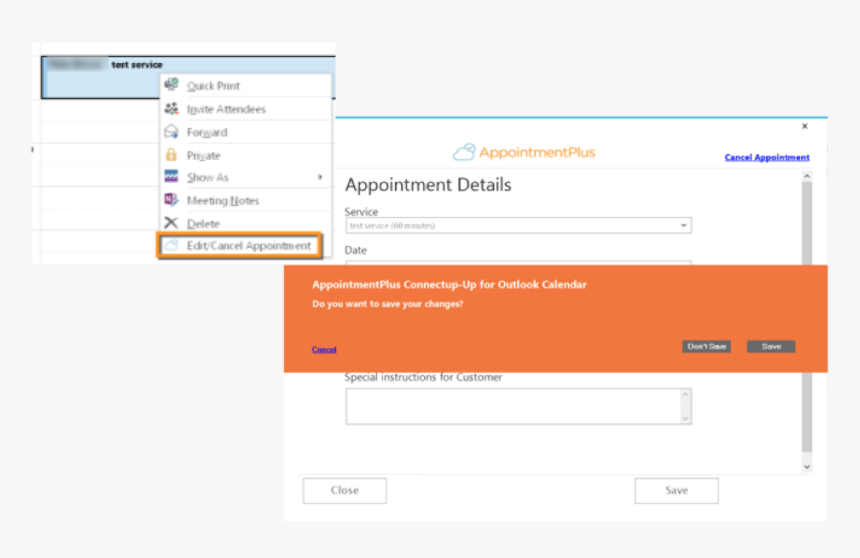This screenshot has height=558, width=860.
Task: Click the Delete X icon
Action: [171, 223]
